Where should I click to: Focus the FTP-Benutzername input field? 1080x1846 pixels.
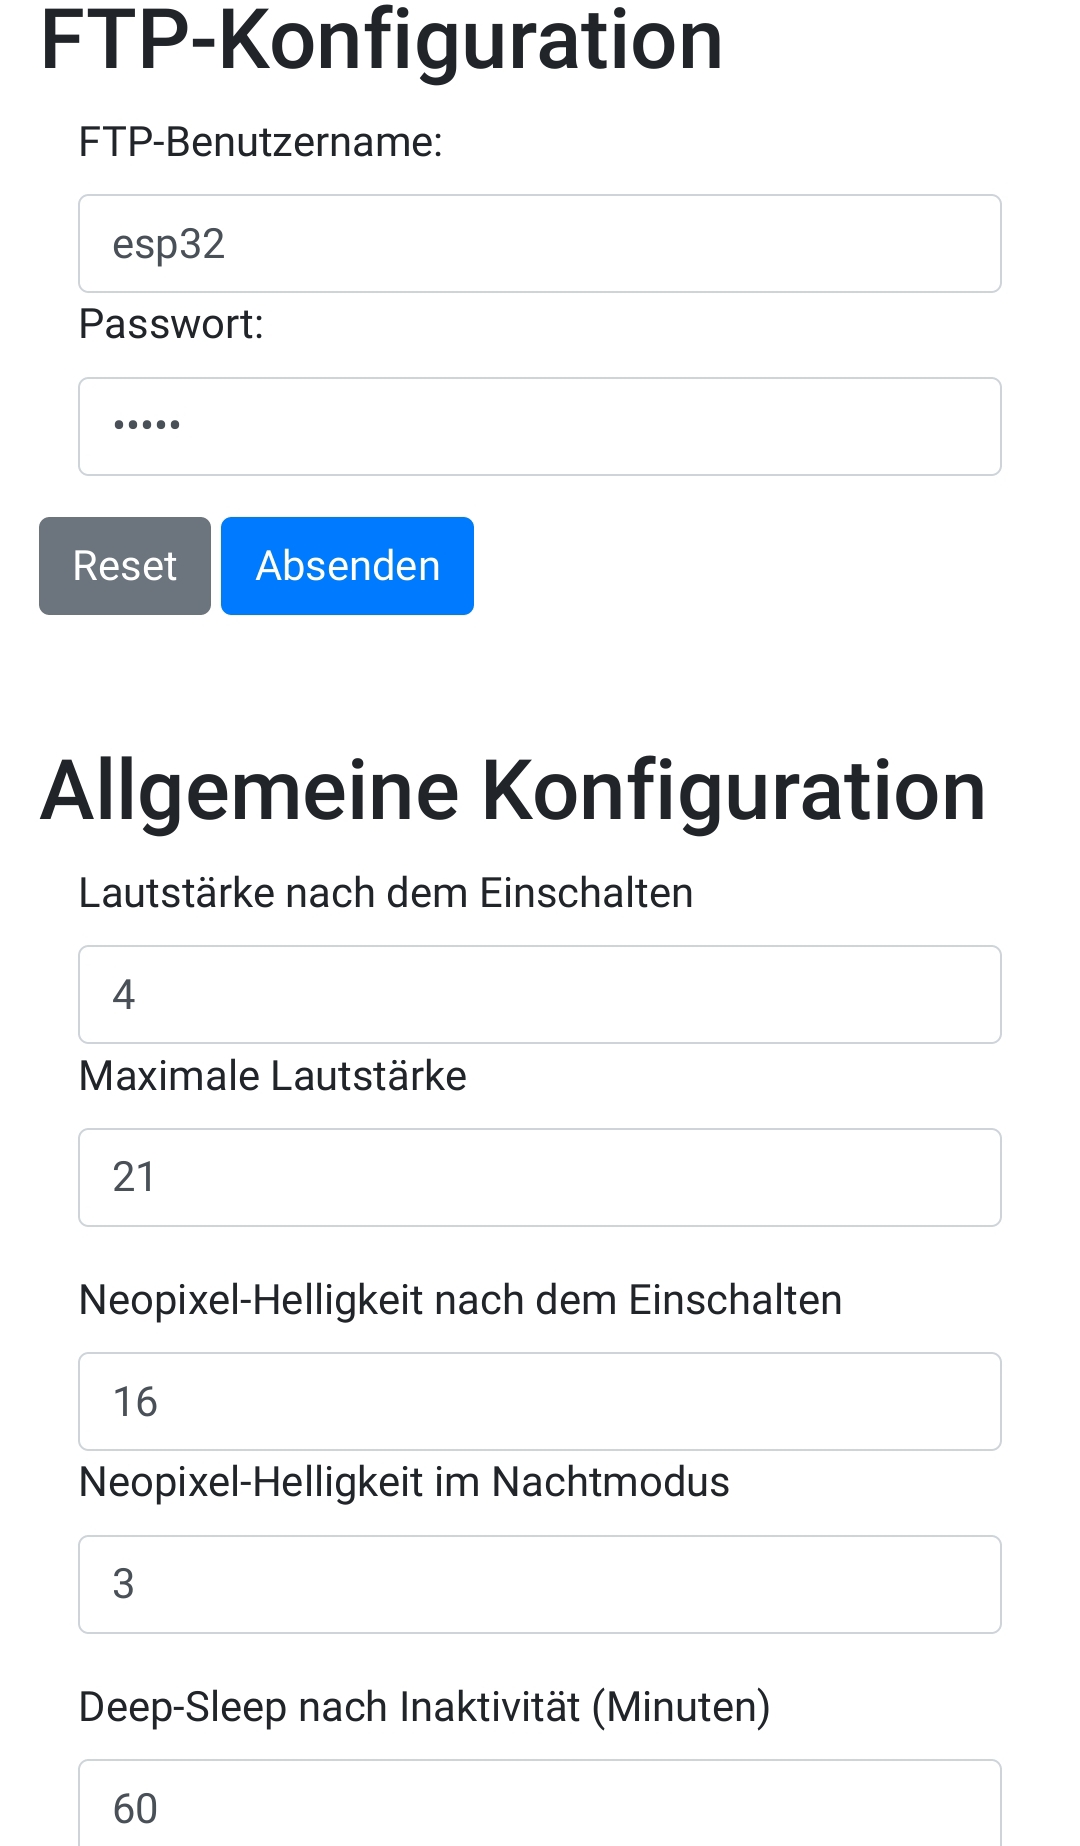pos(540,244)
